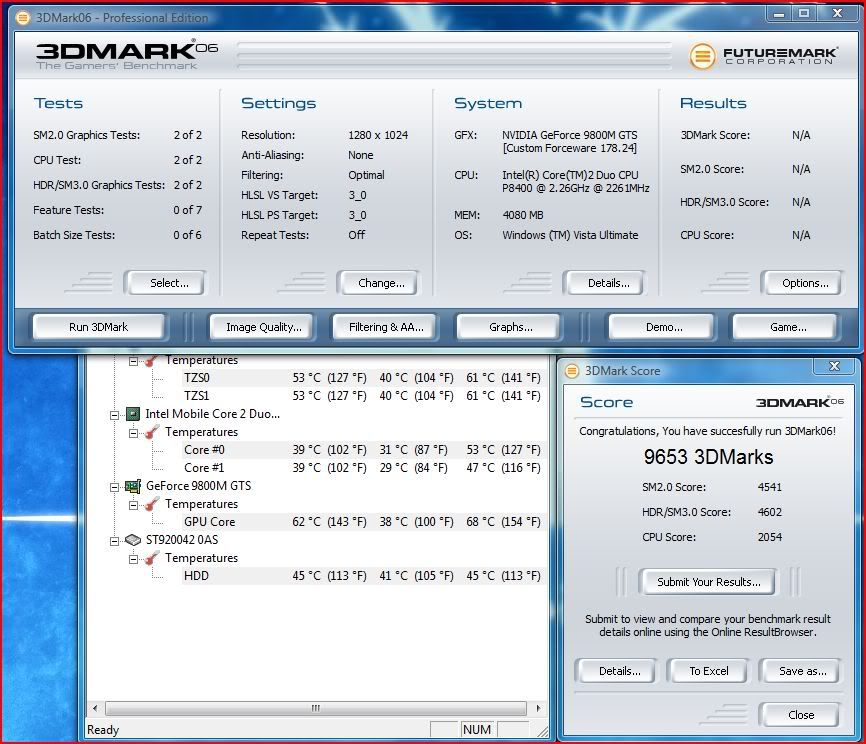
Task: Click the right scroll arrow
Action: point(538,708)
